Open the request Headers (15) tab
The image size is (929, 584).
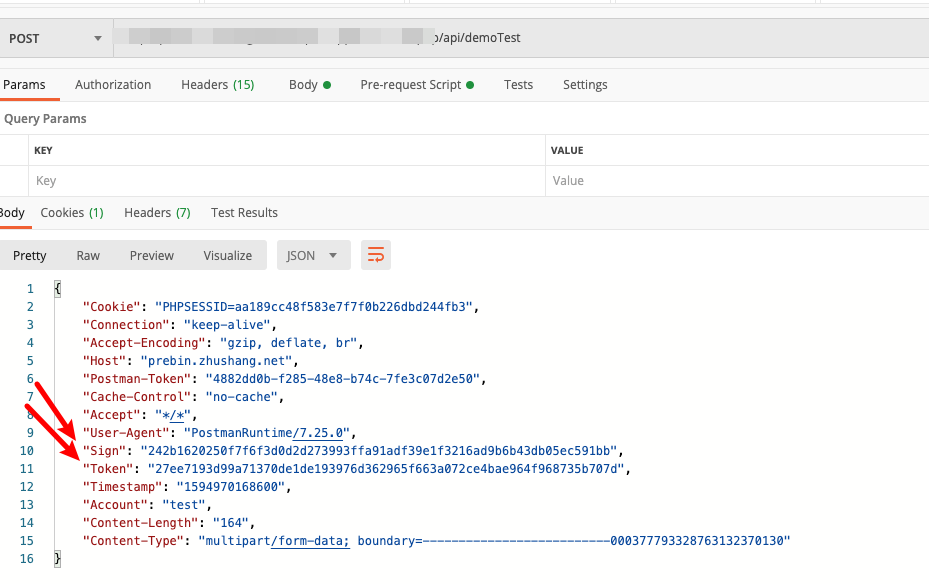coord(217,85)
